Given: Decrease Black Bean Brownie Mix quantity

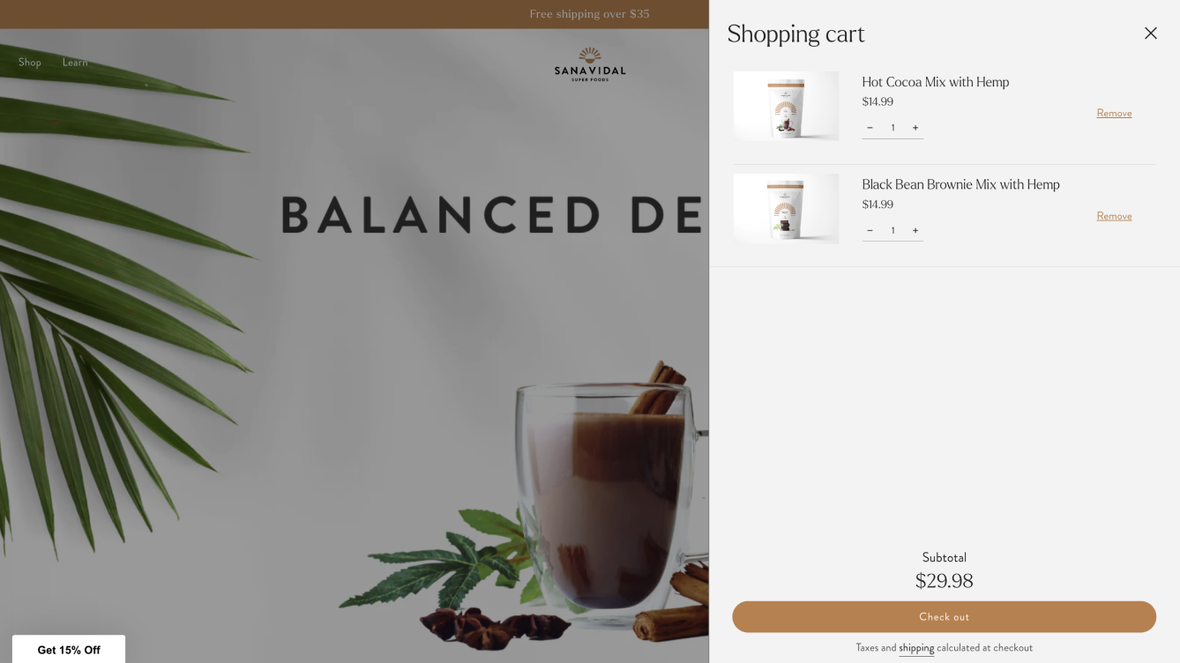Looking at the screenshot, I should point(870,230).
